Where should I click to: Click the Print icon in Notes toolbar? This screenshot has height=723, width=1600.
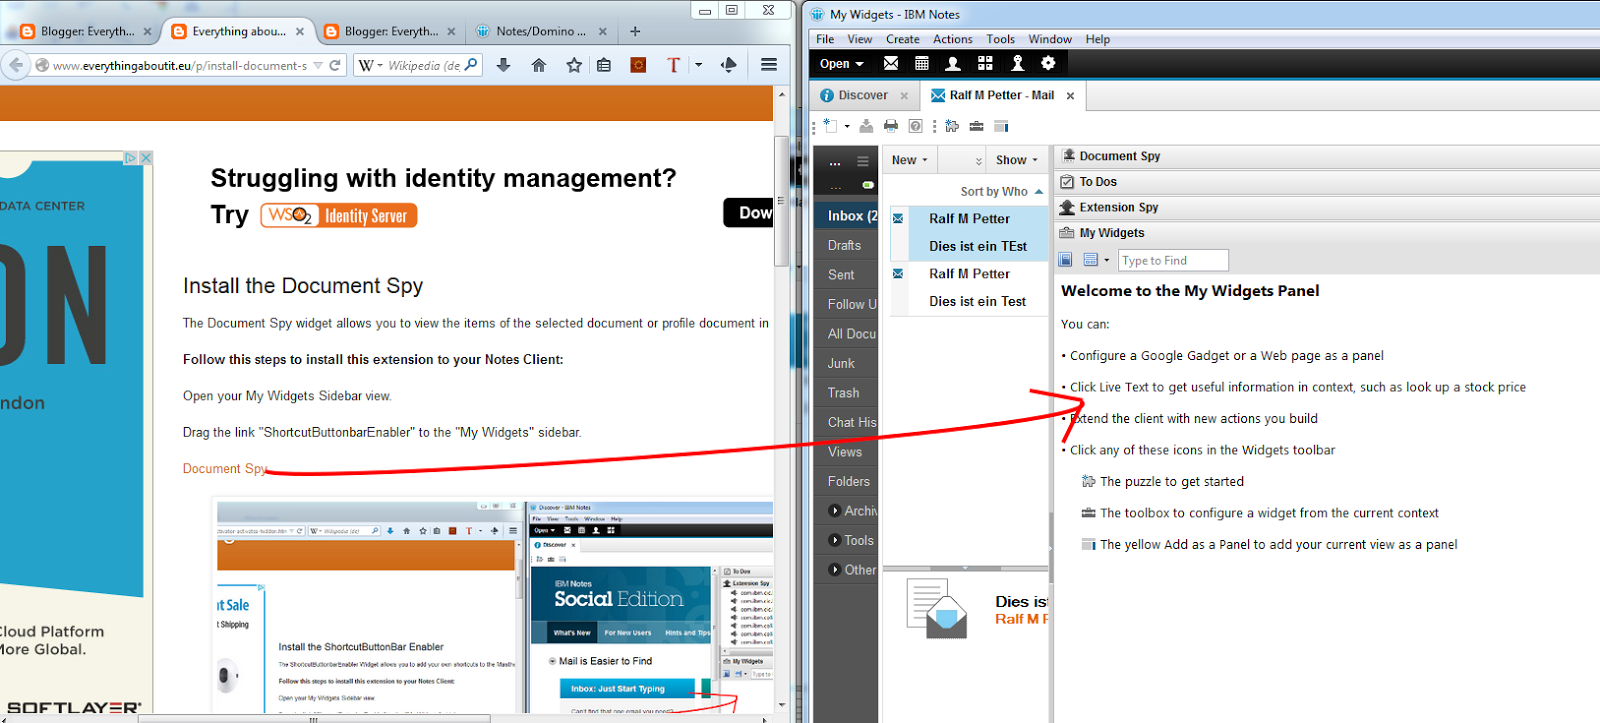pos(891,126)
